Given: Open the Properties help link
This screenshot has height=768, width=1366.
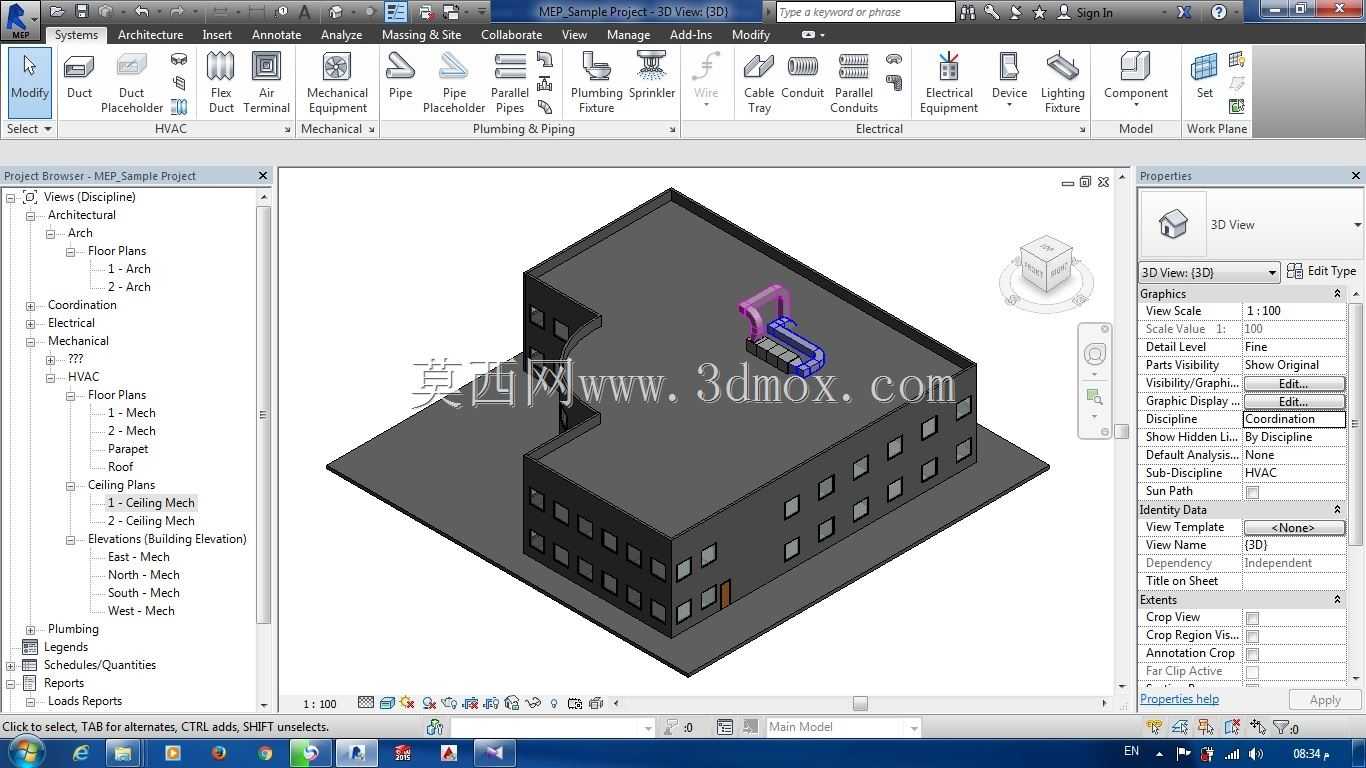Looking at the screenshot, I should [x=1179, y=699].
